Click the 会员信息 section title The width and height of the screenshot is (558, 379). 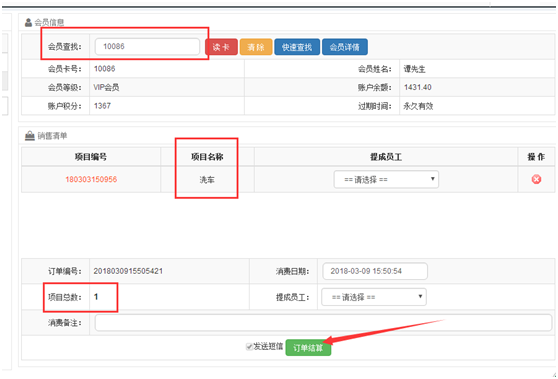49,23
